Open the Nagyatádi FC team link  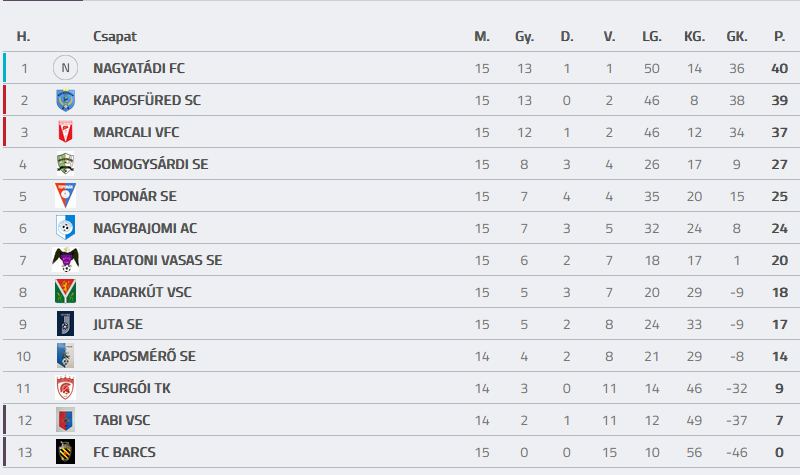click(x=139, y=69)
